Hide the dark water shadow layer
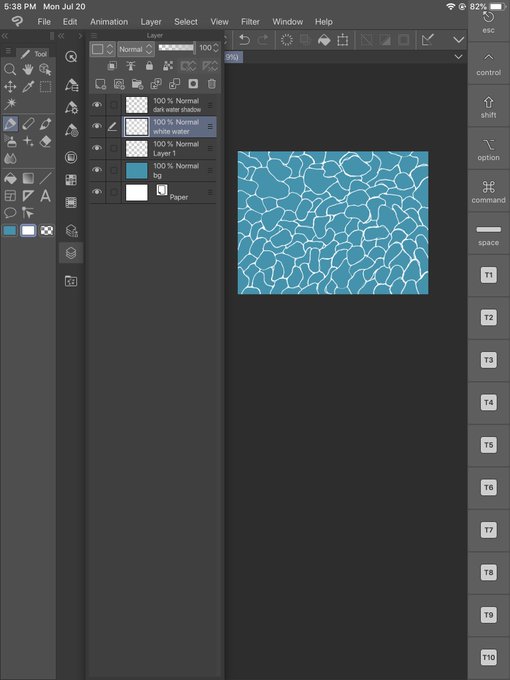This screenshot has width=510, height=680. coord(97,105)
